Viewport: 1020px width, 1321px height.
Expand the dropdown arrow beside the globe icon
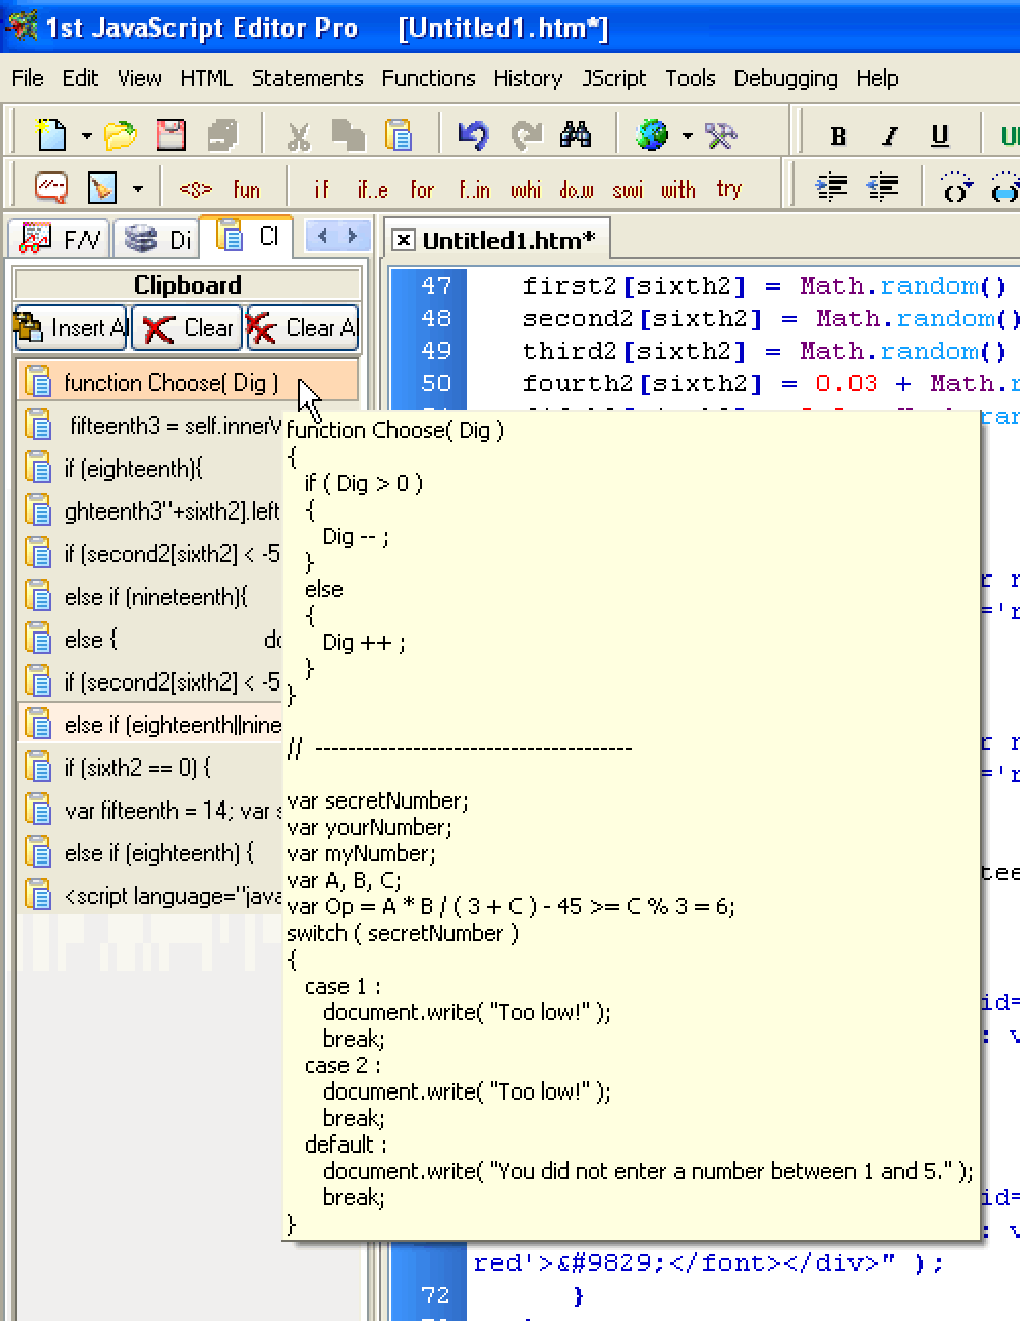pos(687,136)
